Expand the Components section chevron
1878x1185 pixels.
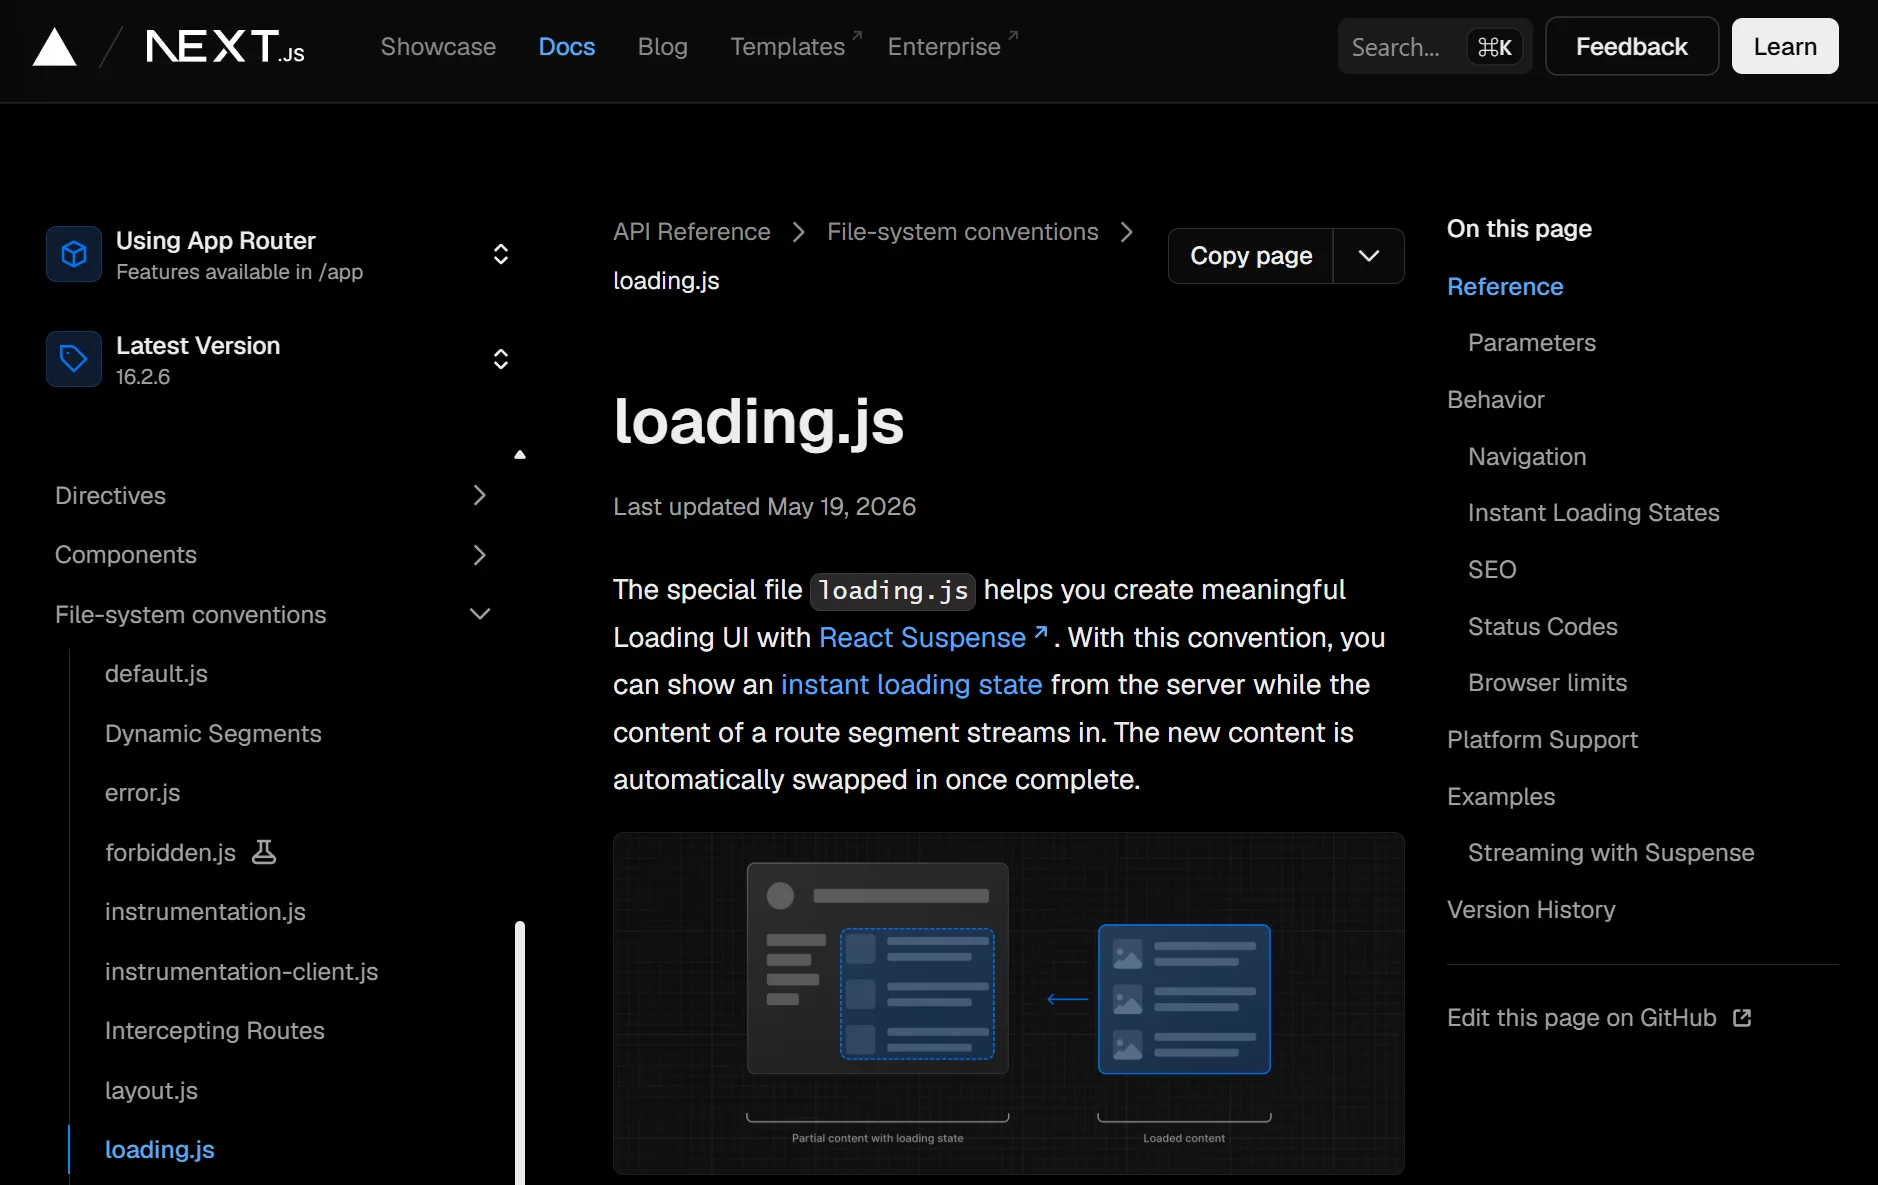(480, 555)
